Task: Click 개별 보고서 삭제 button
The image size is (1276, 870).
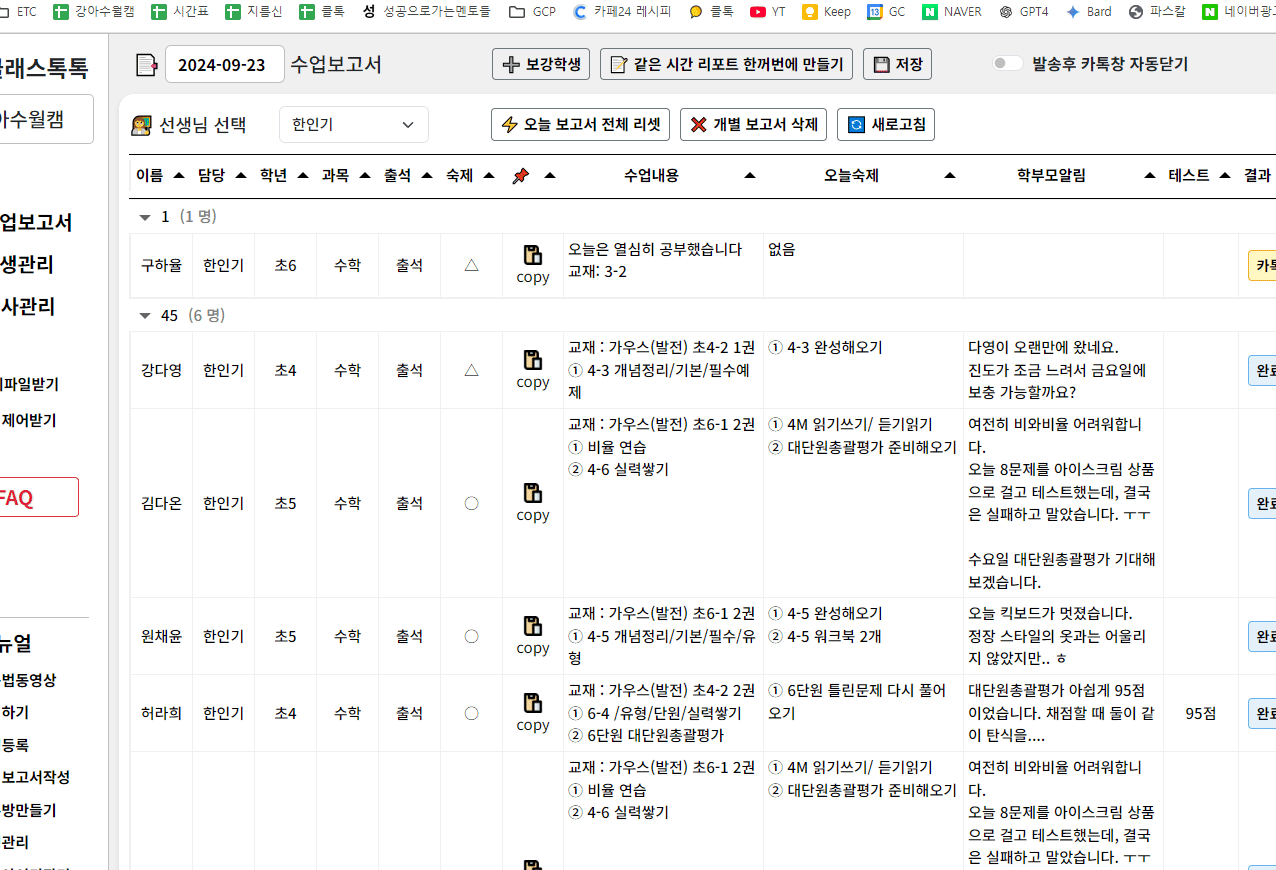Action: 754,125
